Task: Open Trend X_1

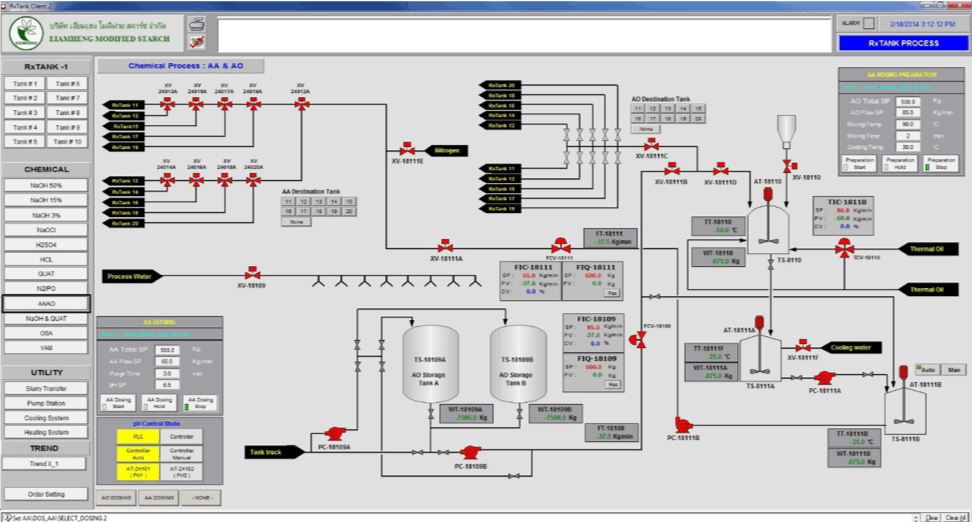Action: 44,464
